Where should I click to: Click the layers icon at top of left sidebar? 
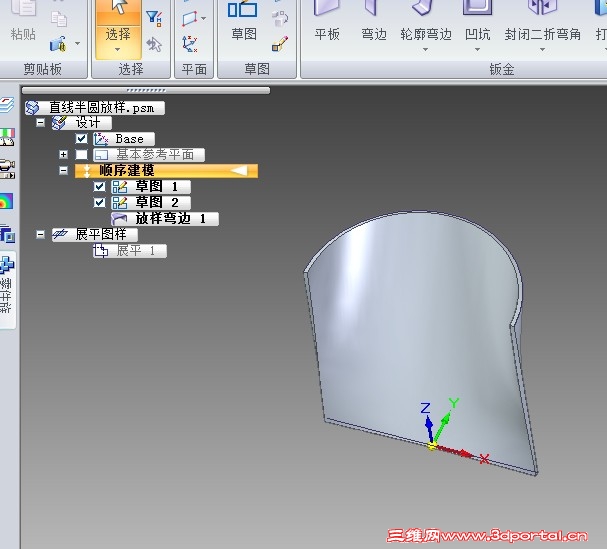7,105
